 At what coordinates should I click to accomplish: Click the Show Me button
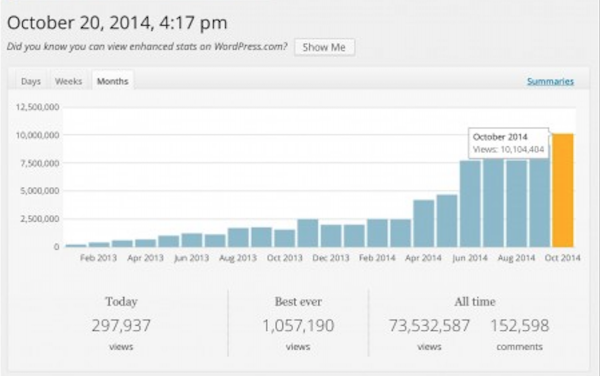324,47
